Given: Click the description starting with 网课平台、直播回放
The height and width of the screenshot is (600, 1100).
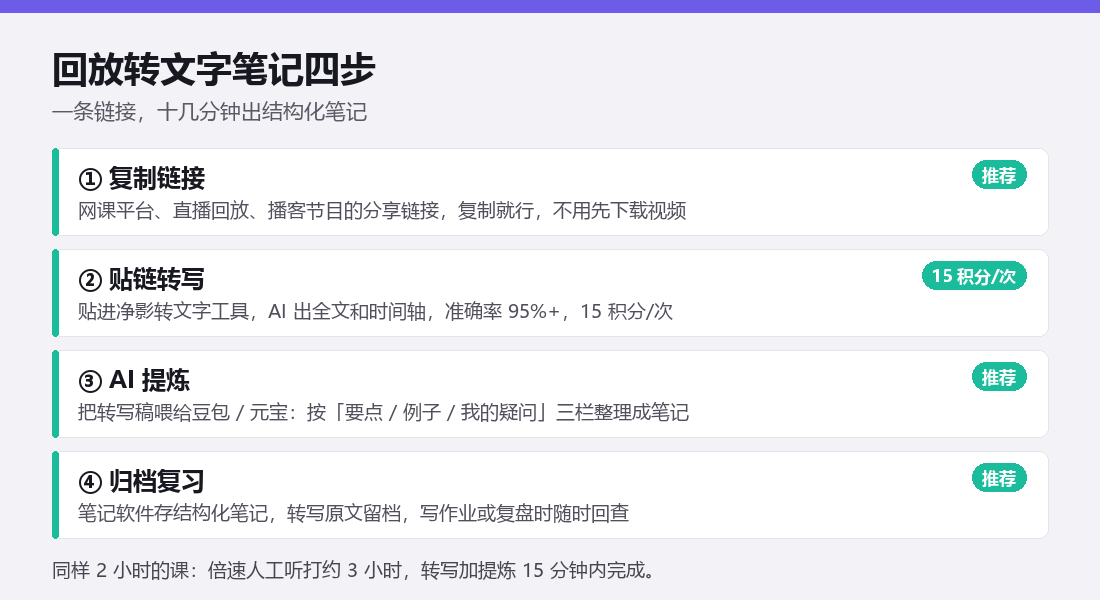Looking at the screenshot, I should pyautogui.click(x=382, y=211).
